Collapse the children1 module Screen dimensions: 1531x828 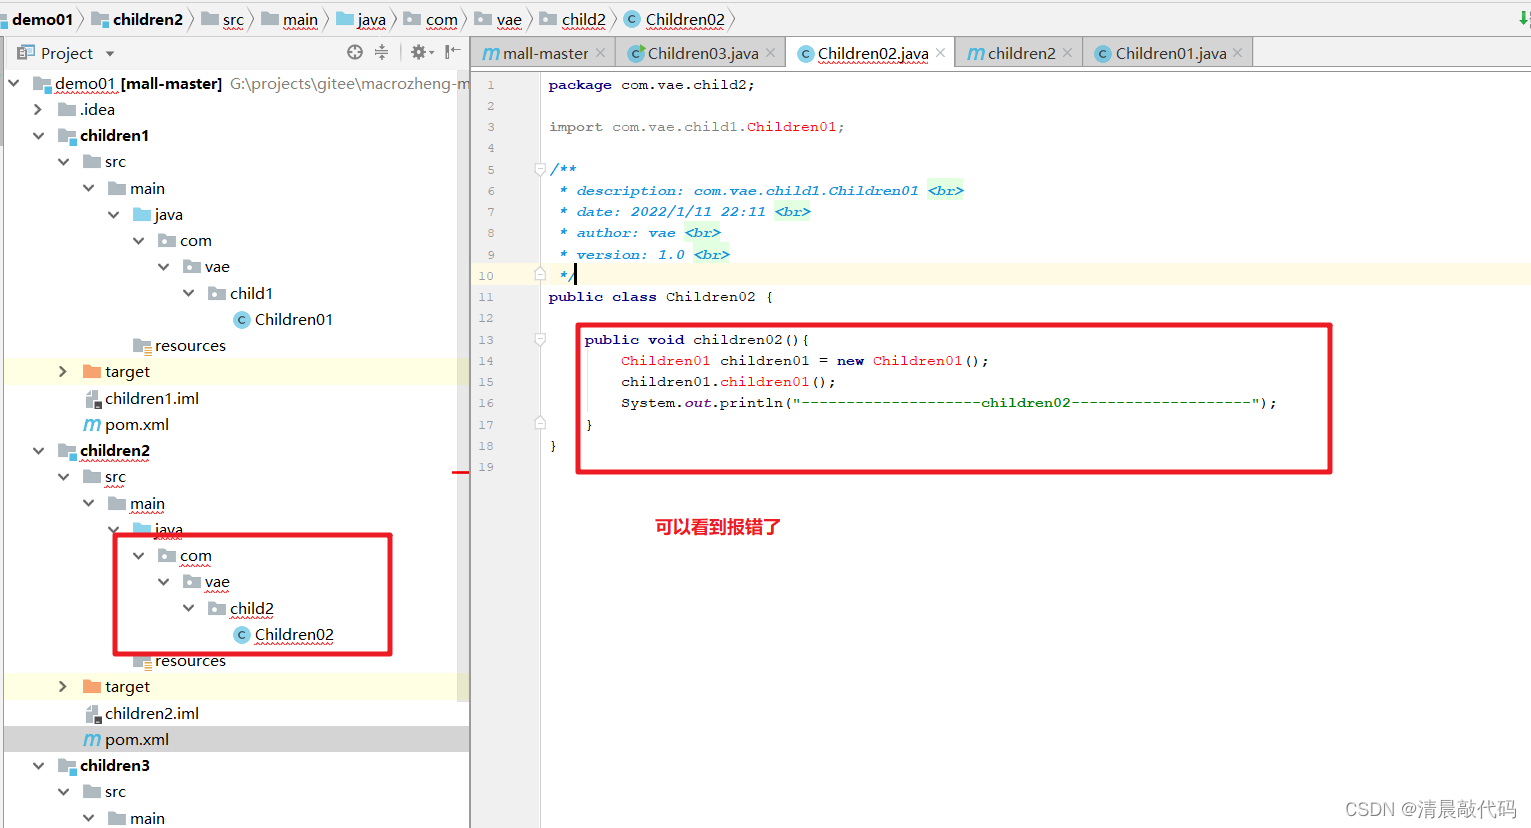38,136
